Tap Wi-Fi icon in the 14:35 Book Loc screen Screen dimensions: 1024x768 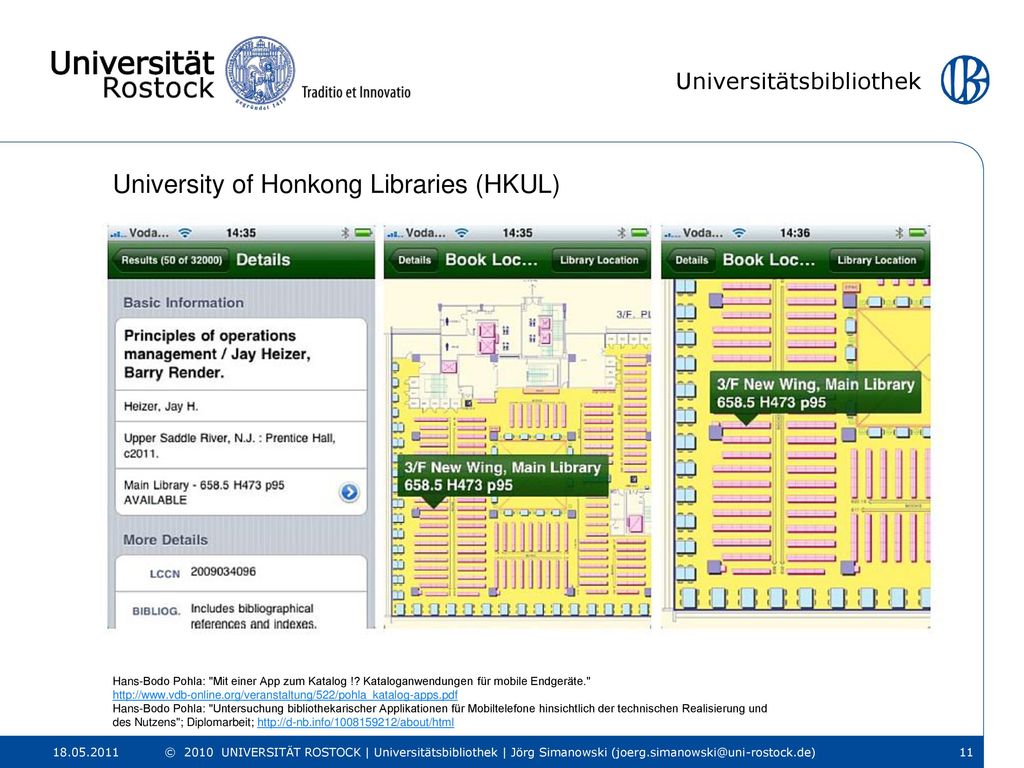(x=462, y=232)
